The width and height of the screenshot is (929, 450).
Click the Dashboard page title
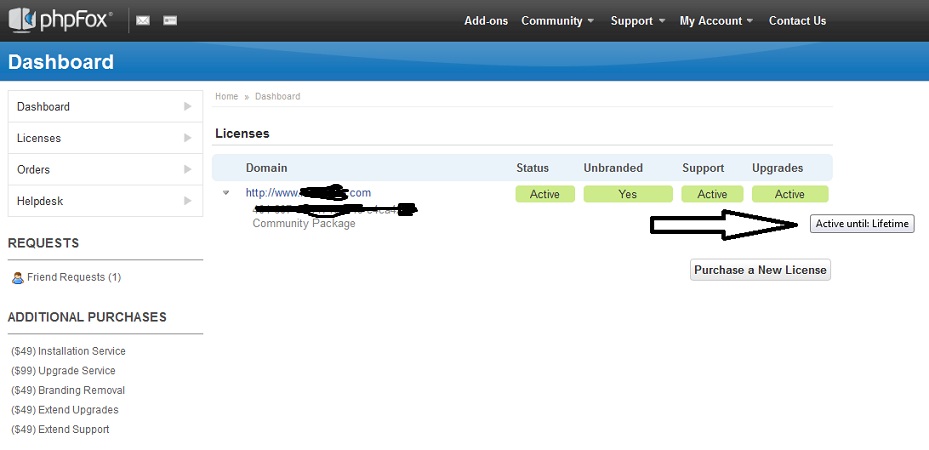click(60, 62)
